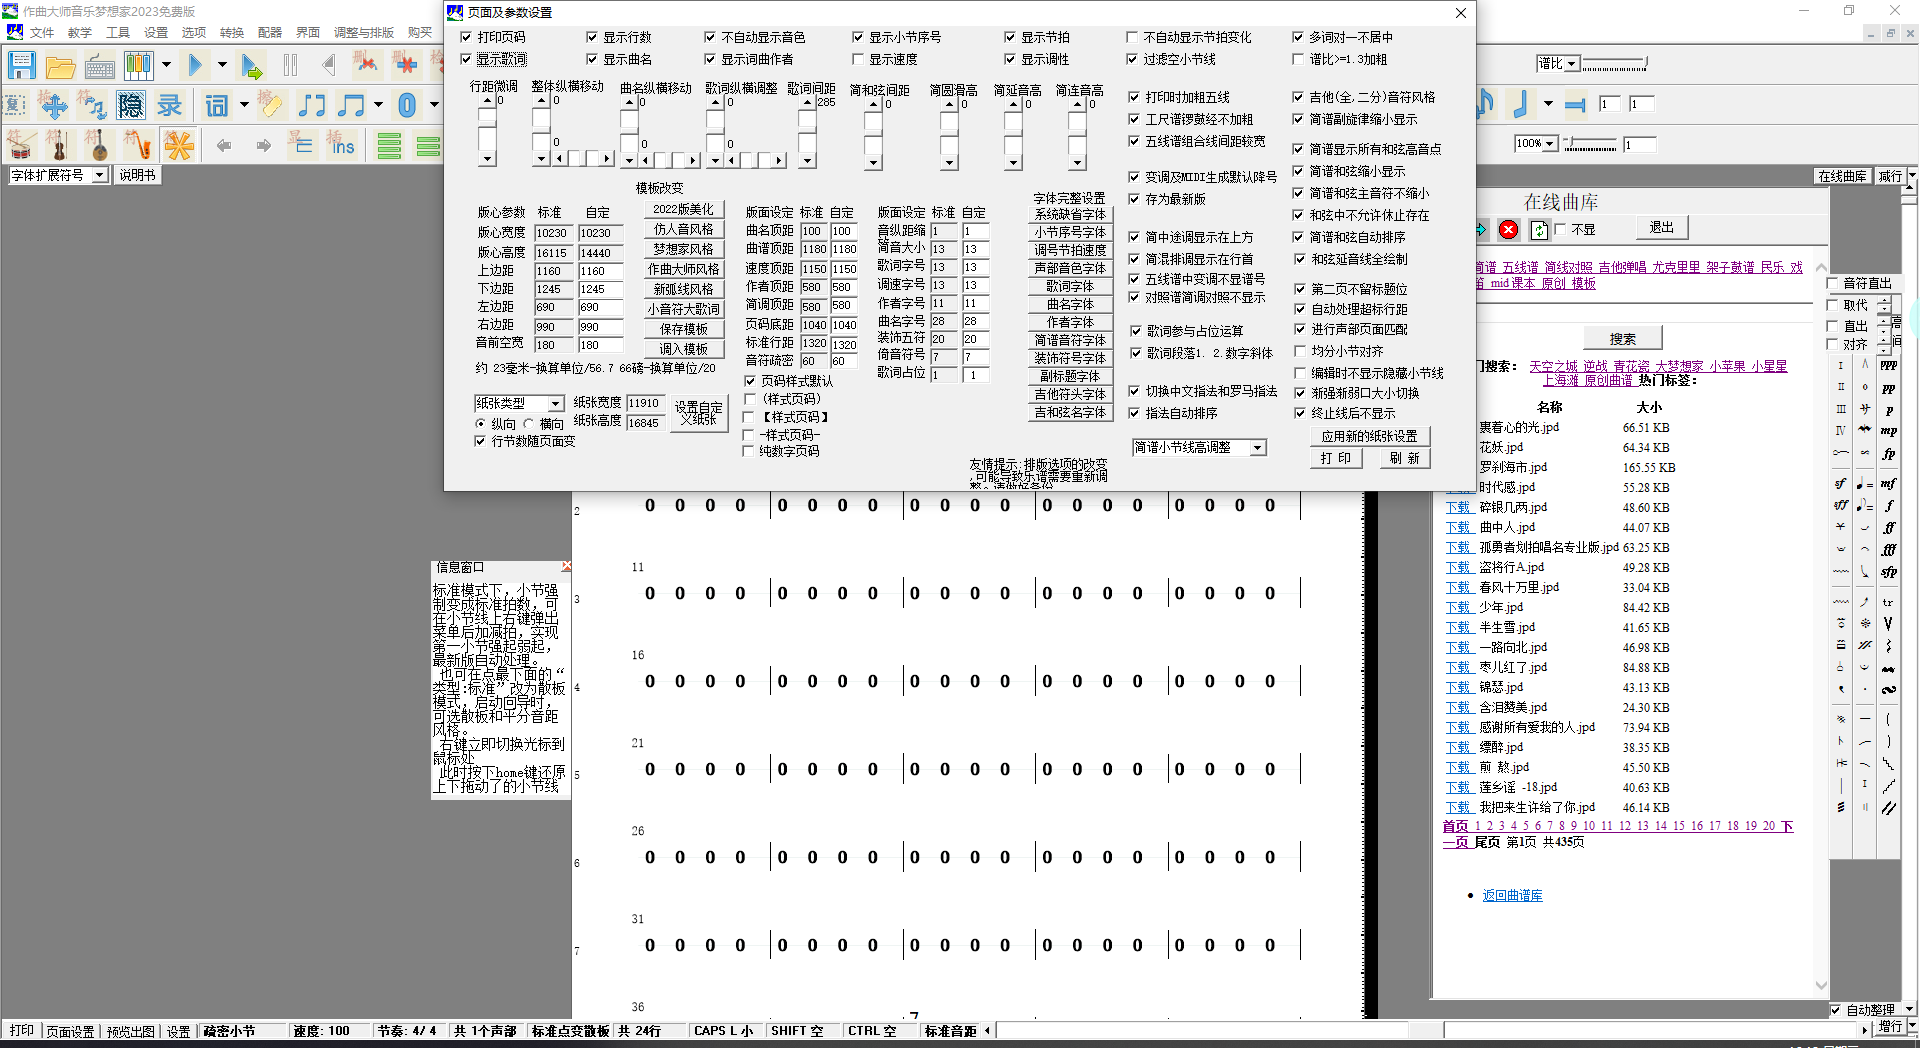The image size is (1920, 1048).
Task: Select the blue four-way move arrows icon
Action: tap(53, 105)
